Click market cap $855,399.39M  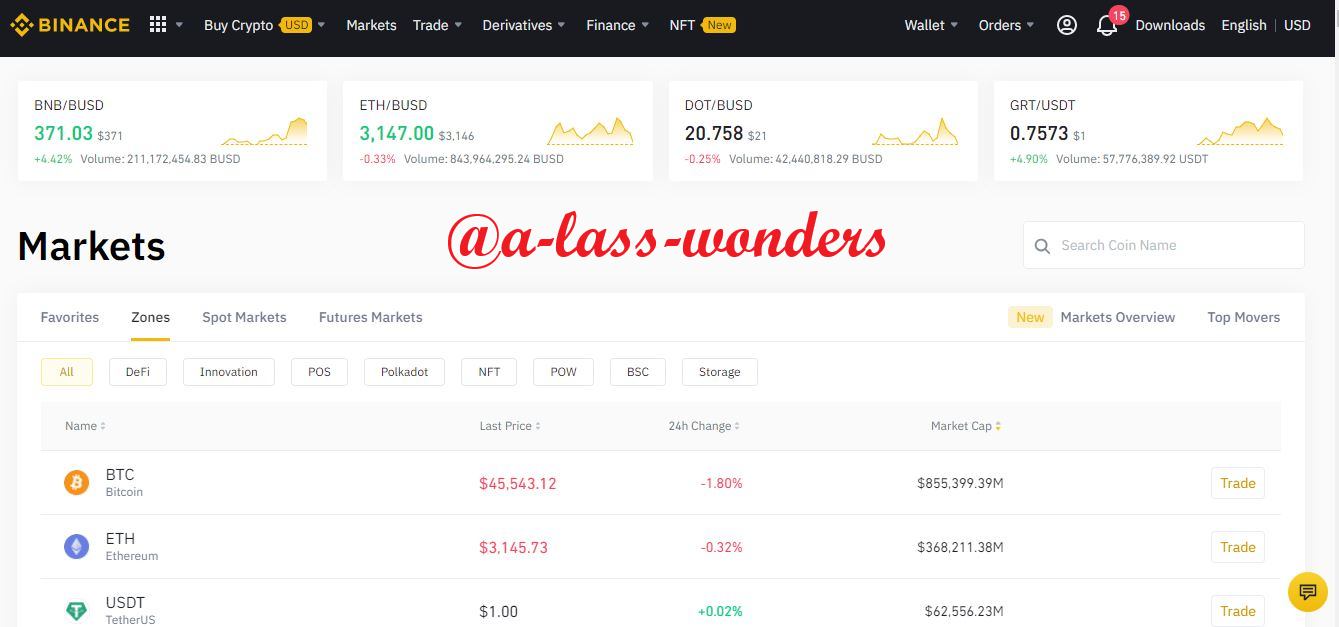(x=960, y=483)
